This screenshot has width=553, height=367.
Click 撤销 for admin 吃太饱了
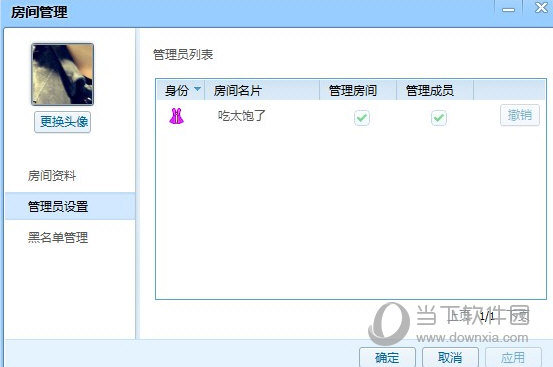point(519,115)
